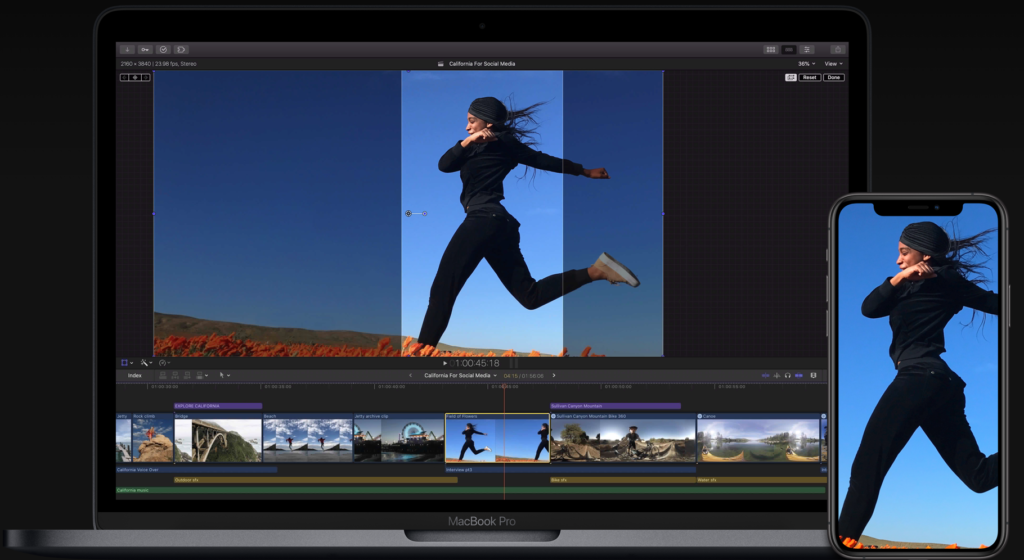
Task: Select the Jetty archive clip thumbnail
Action: [x=398, y=437]
